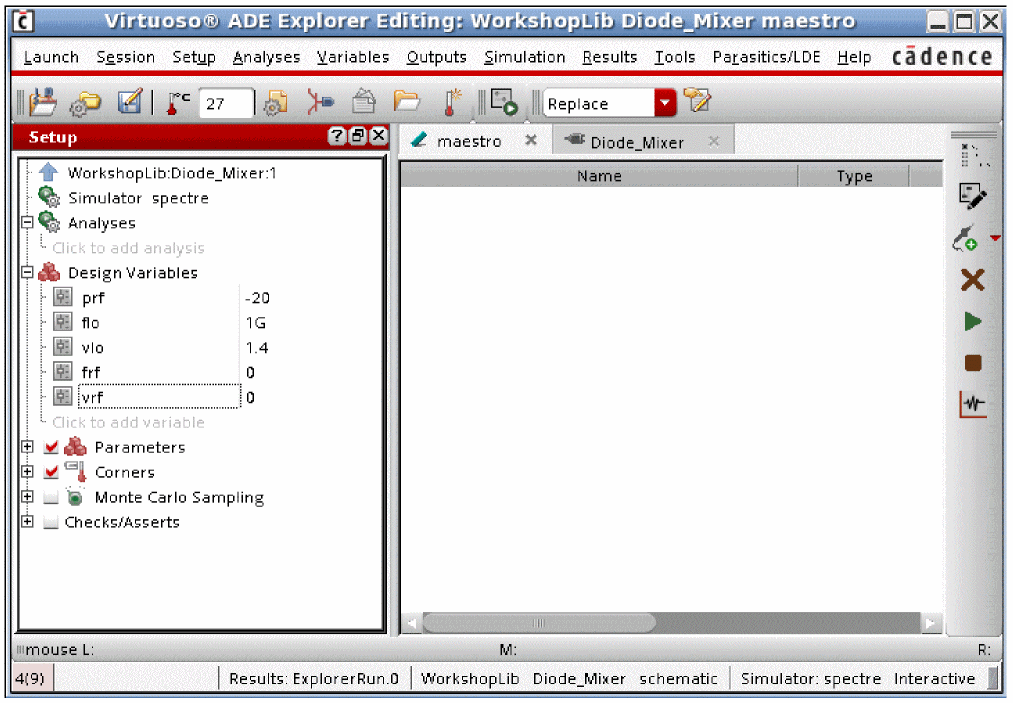1013x703 pixels.
Task: Click the flo value 1G
Action: 255,322
